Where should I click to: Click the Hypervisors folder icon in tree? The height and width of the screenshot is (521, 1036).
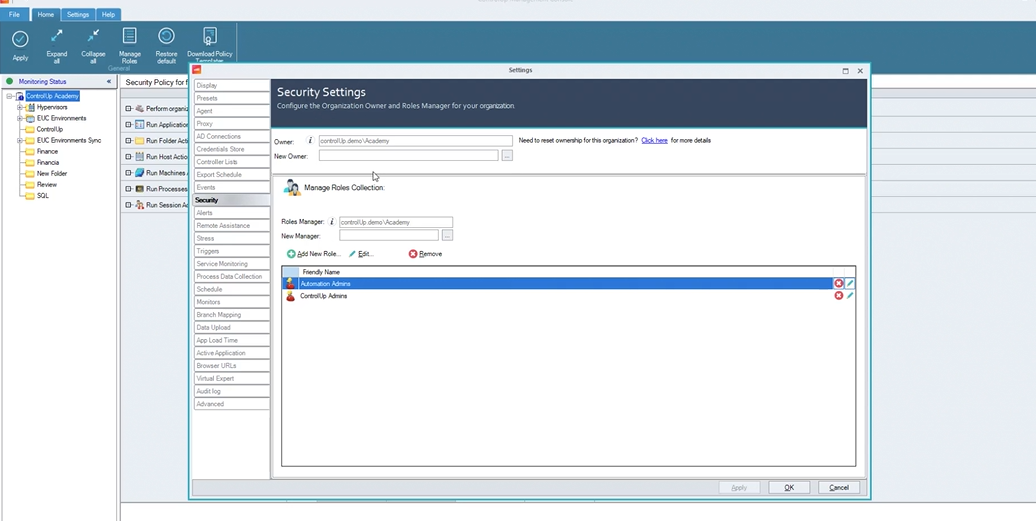click(x=30, y=107)
